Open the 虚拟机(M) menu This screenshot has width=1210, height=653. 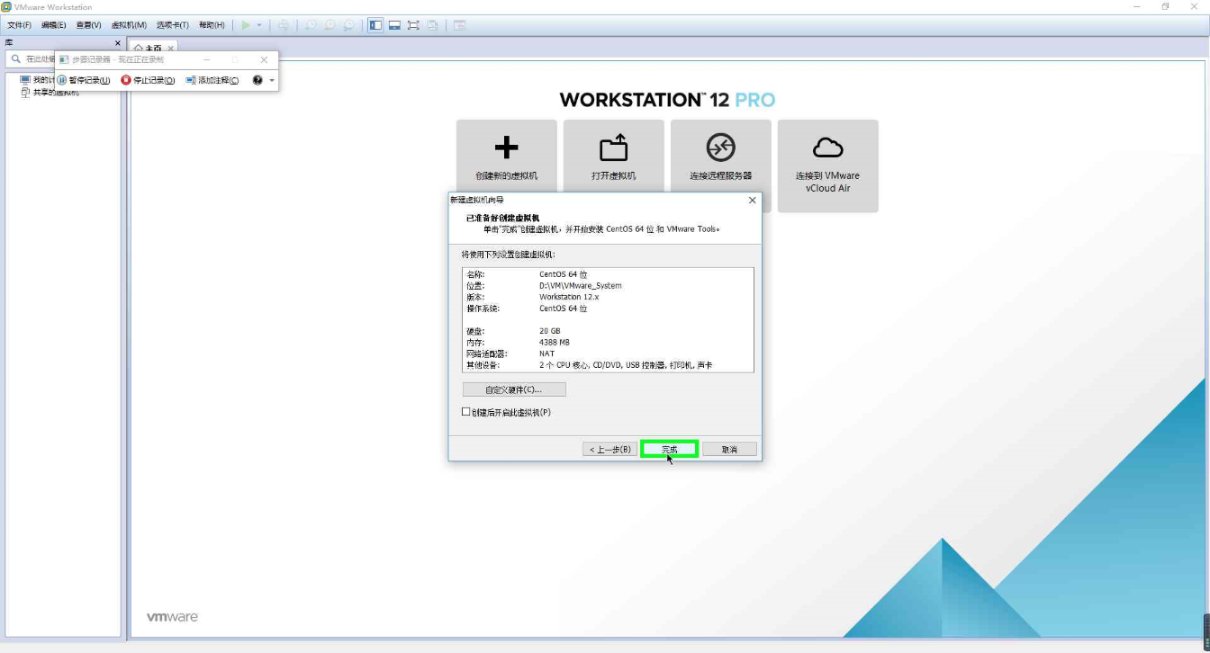(128, 24)
